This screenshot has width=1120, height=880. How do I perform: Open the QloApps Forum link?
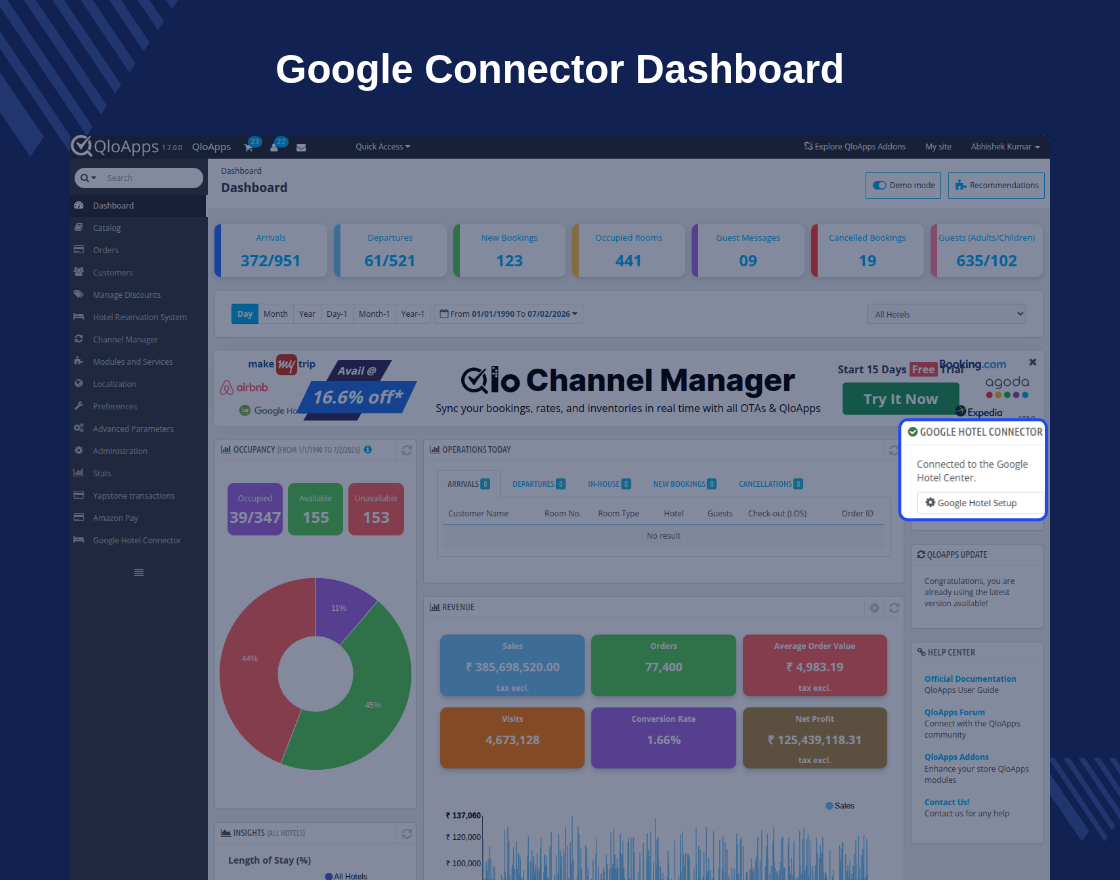click(954, 712)
